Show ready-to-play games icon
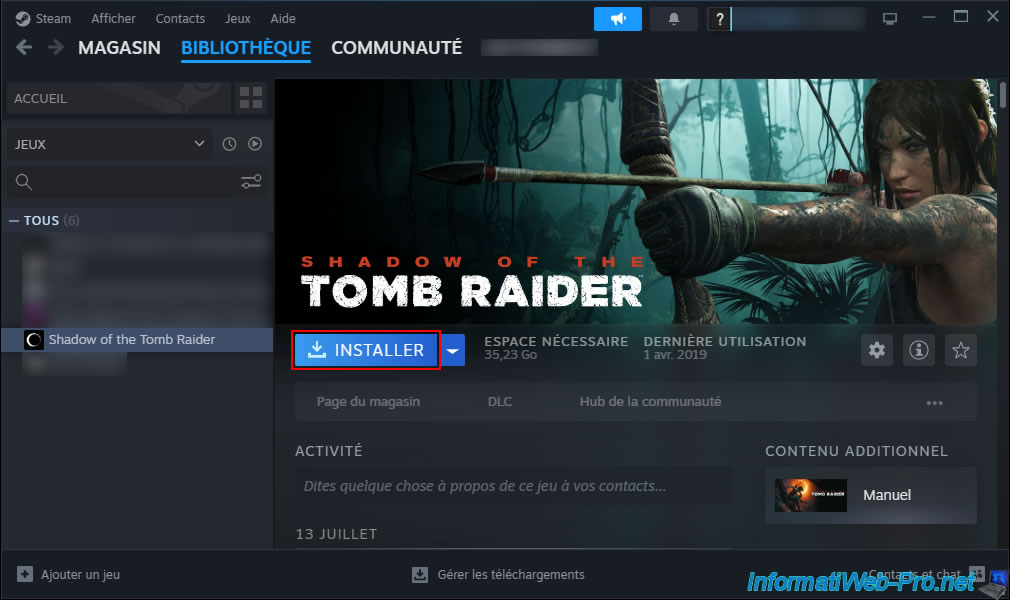Image resolution: width=1010 pixels, height=600 pixels. [255, 144]
